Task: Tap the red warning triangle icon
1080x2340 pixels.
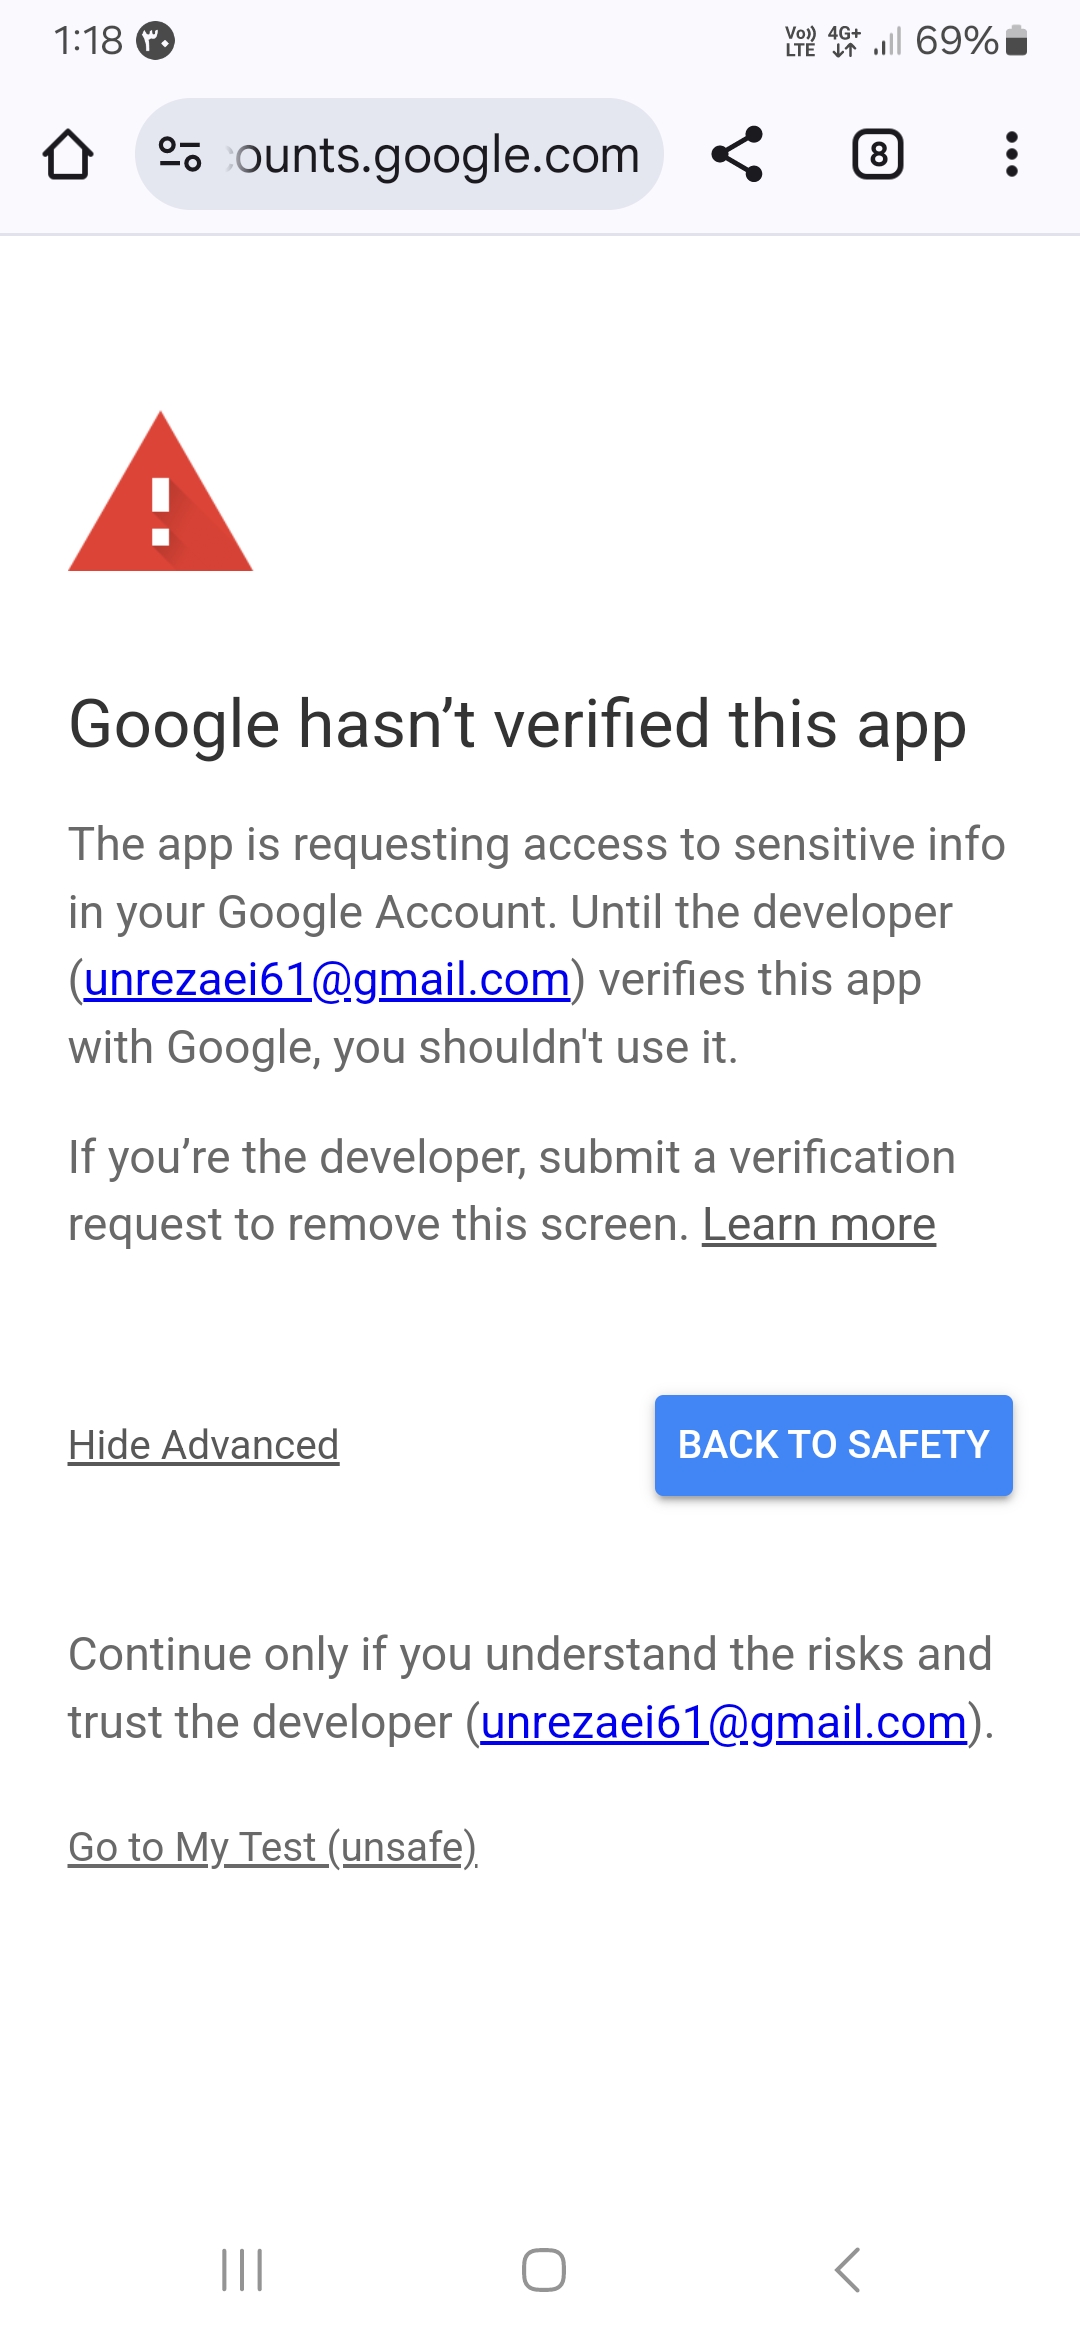Action: point(160,495)
